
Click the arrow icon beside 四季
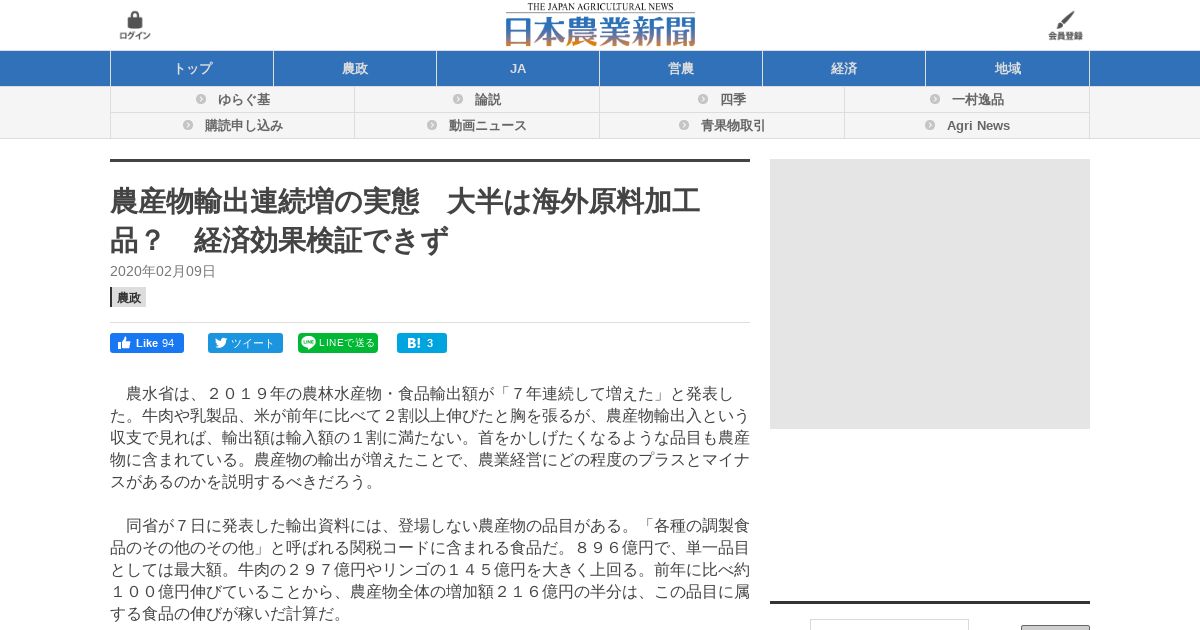coord(703,99)
